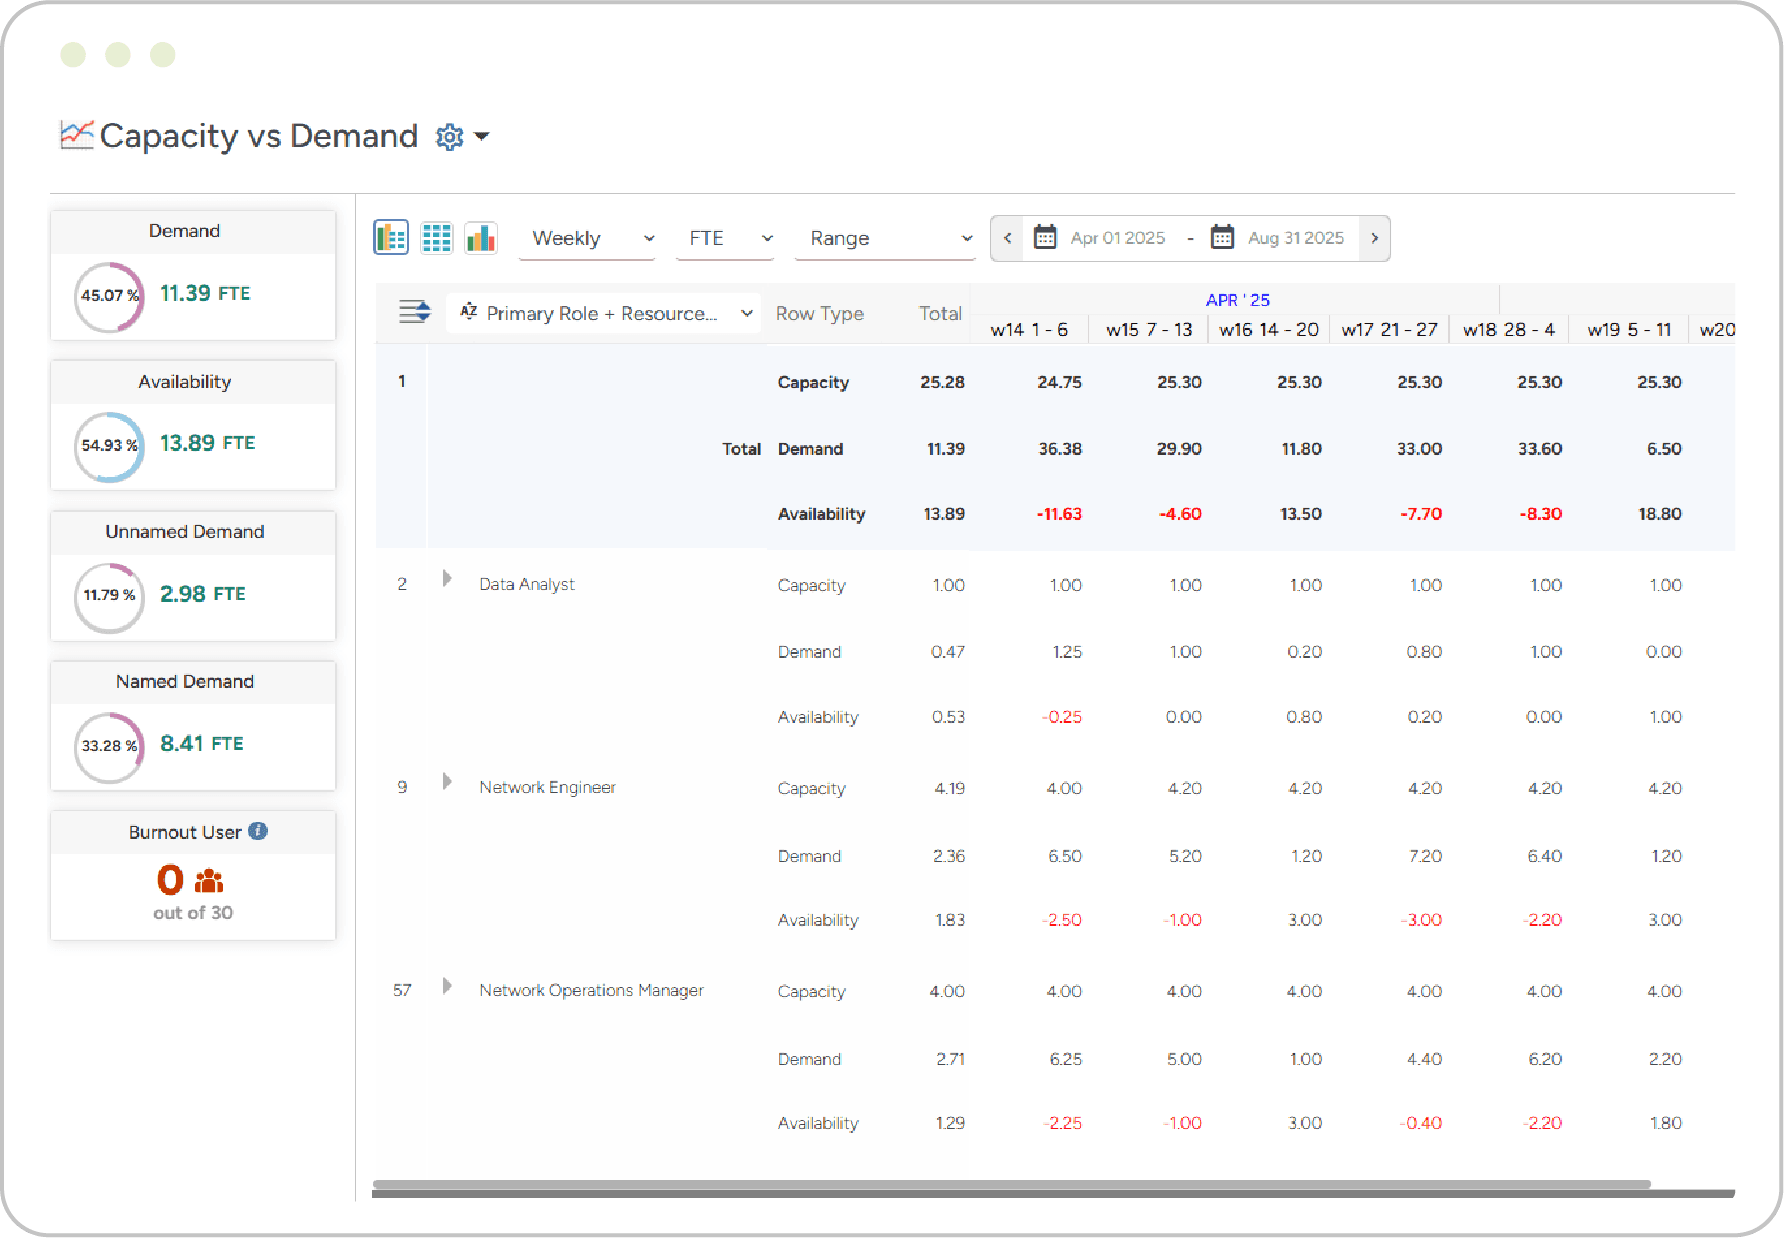Expand the Network Operations Manager row
Screen dimensions: 1784x1238
(x=447, y=986)
